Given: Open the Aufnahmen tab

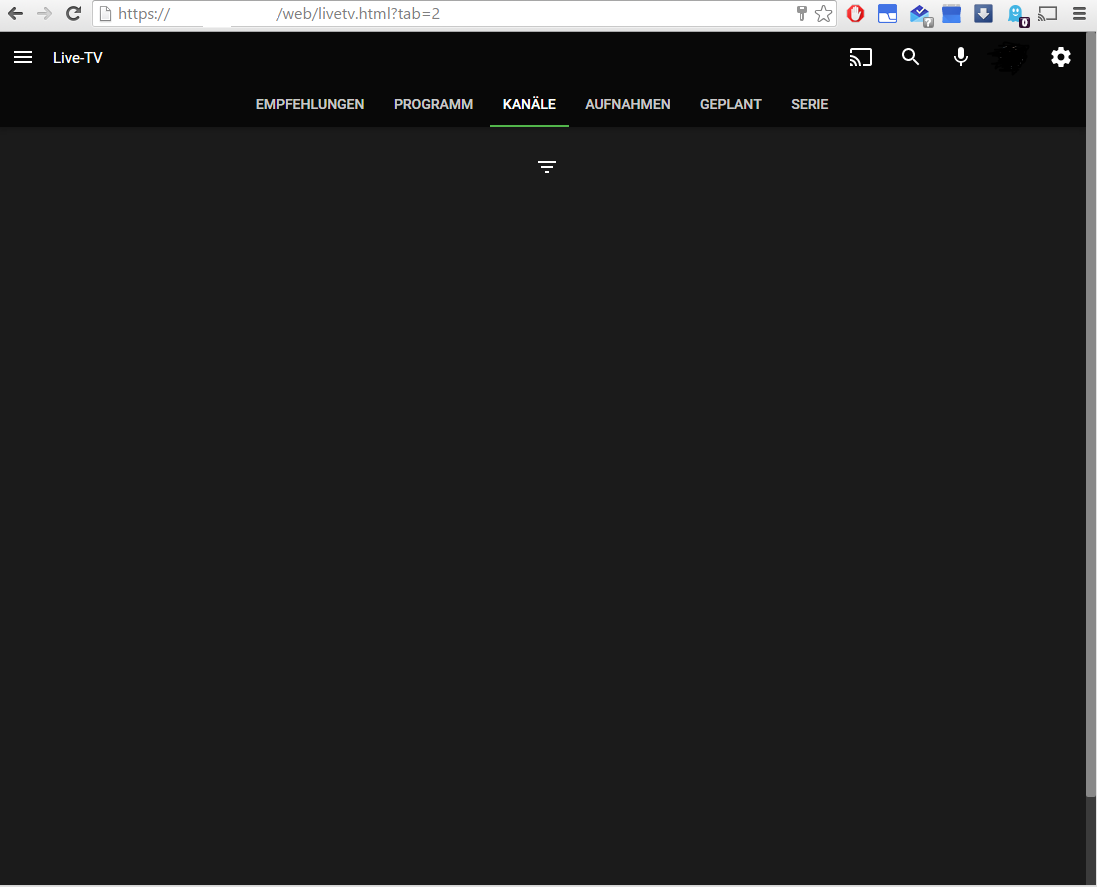Looking at the screenshot, I should (x=628, y=104).
